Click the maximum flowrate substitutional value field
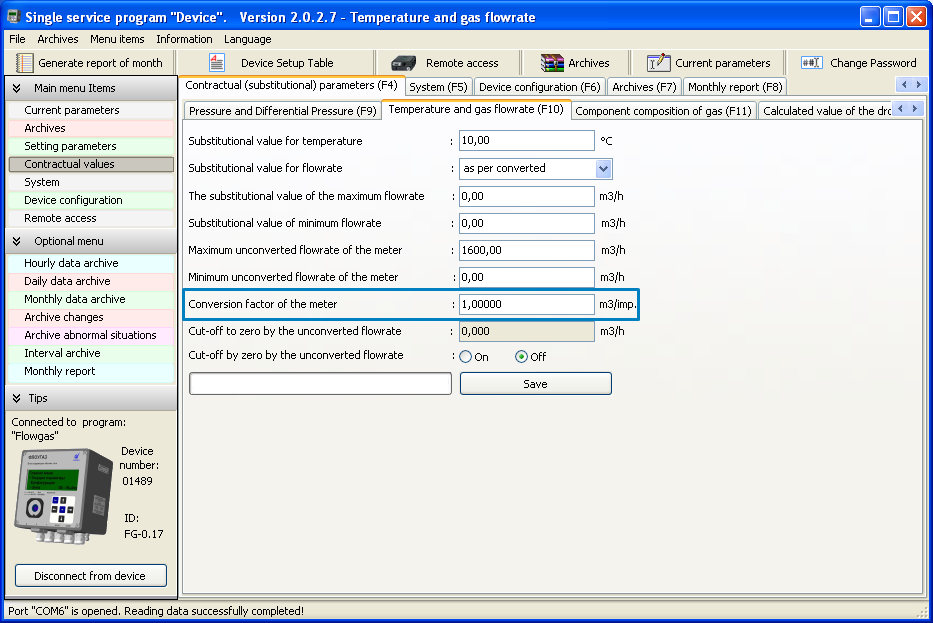Screen dimensions: 933x623 527,196
